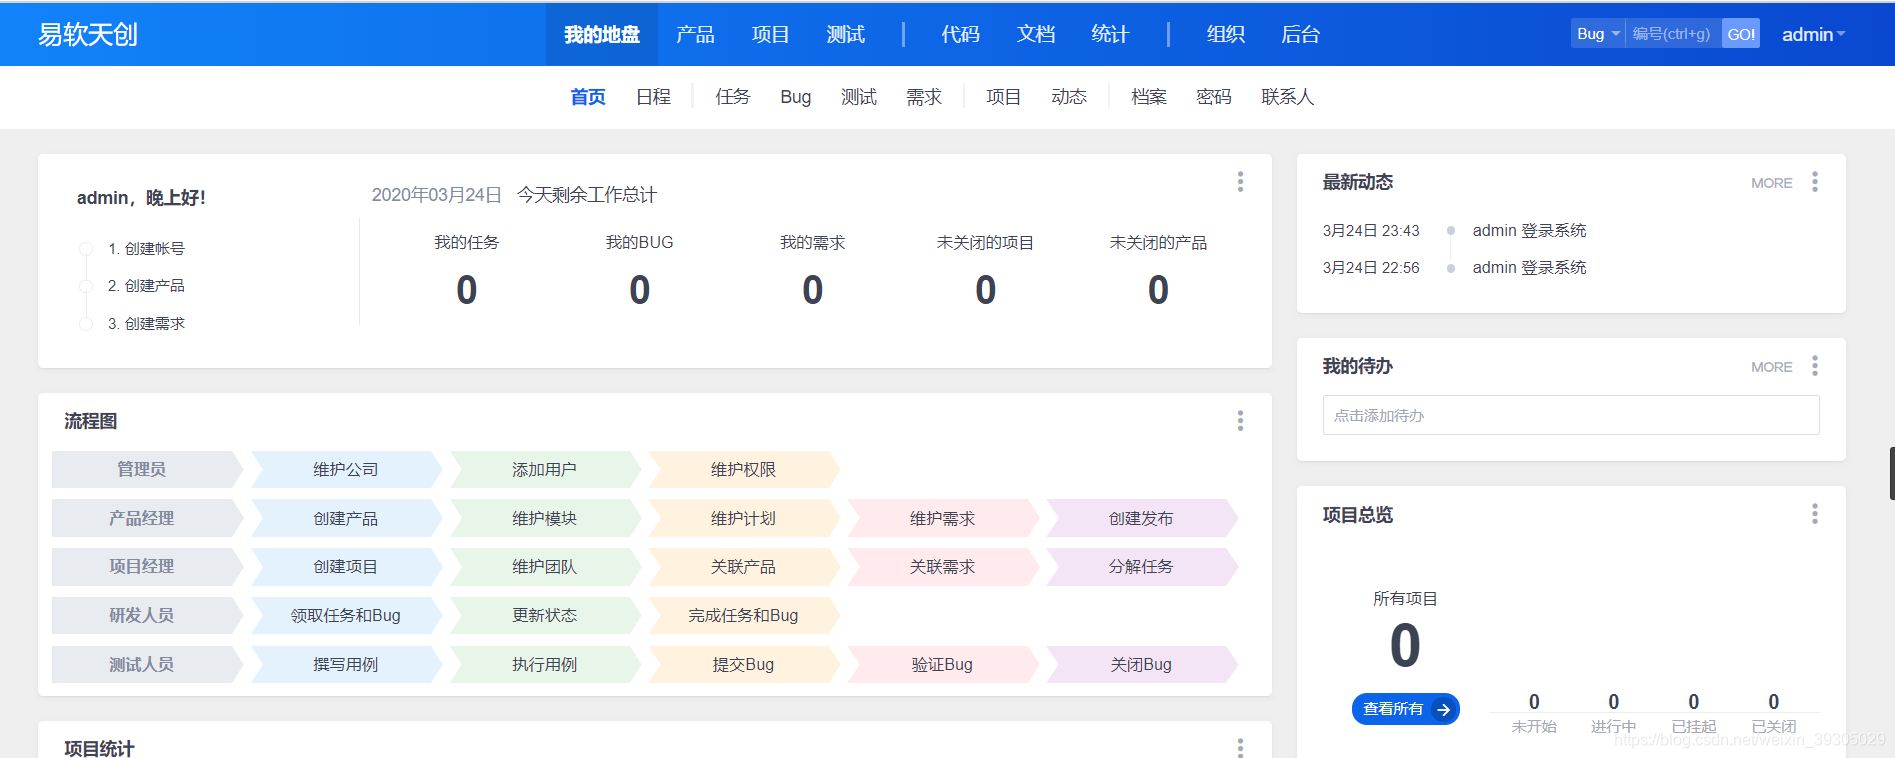Viewport: 1895px width, 758px height.
Task: Select the 档案 sub tab
Action: click(x=1149, y=97)
